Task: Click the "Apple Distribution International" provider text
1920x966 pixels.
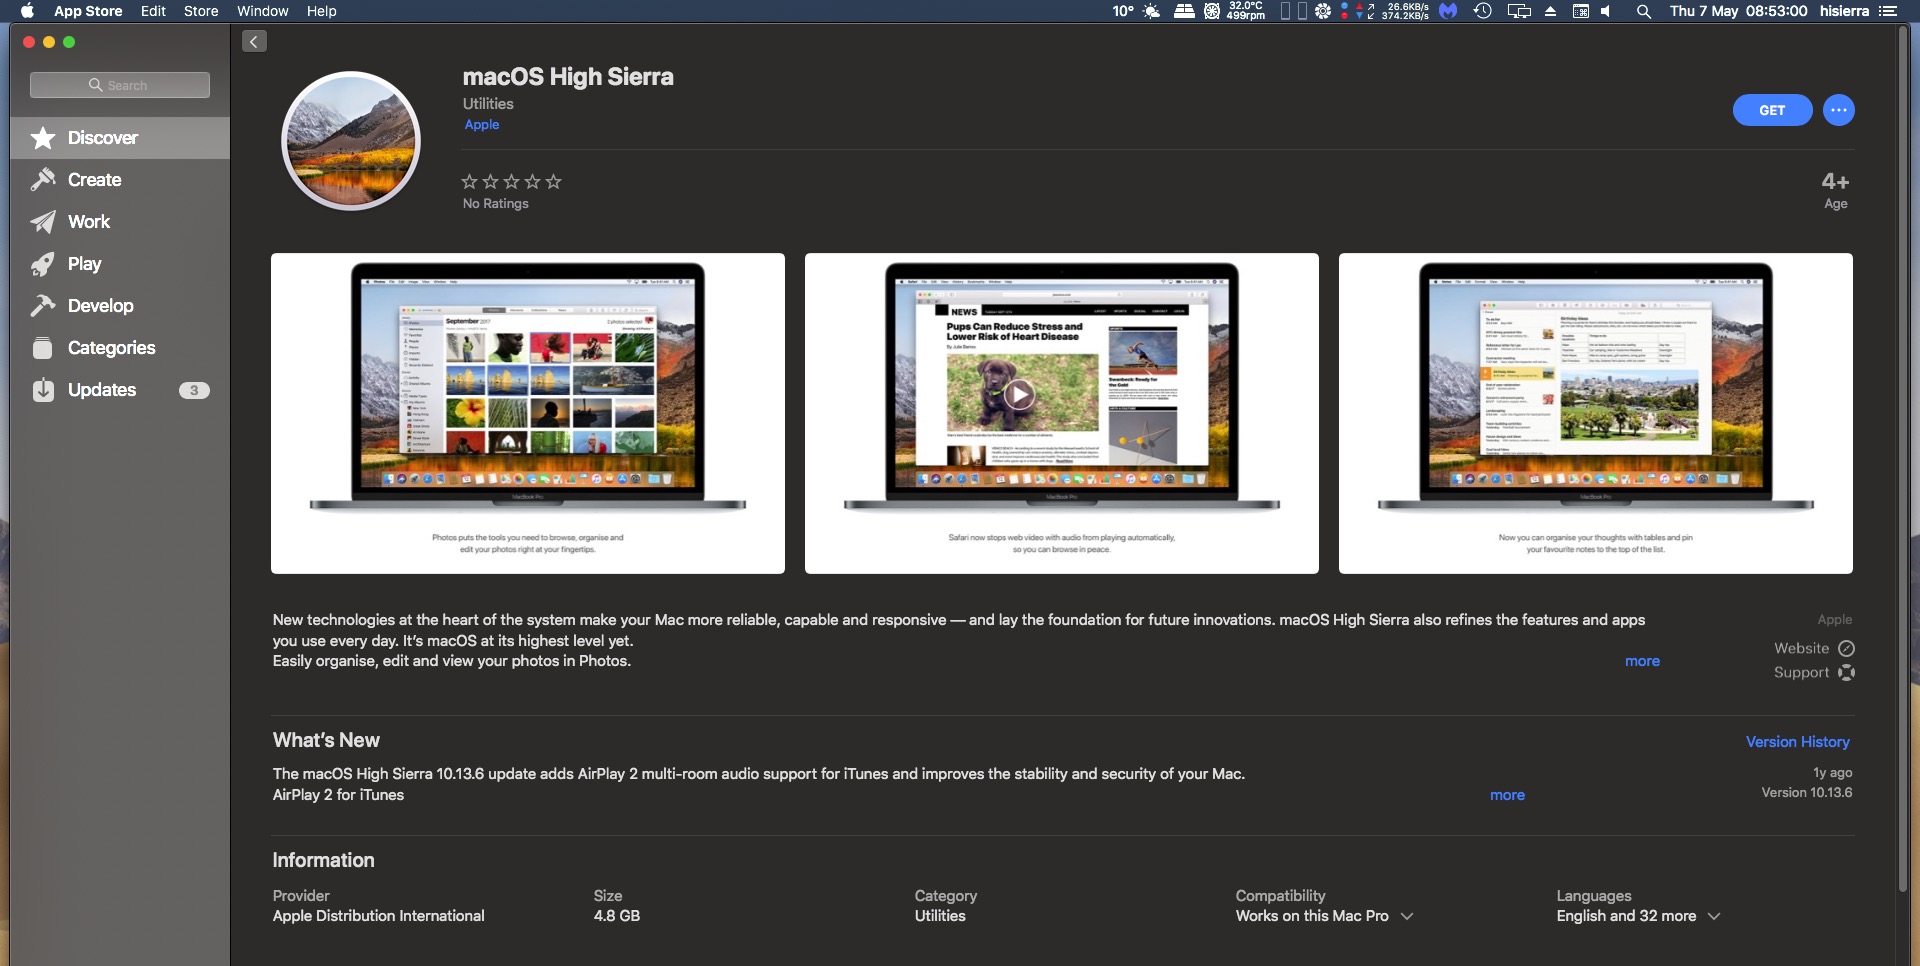Action: coord(379,916)
